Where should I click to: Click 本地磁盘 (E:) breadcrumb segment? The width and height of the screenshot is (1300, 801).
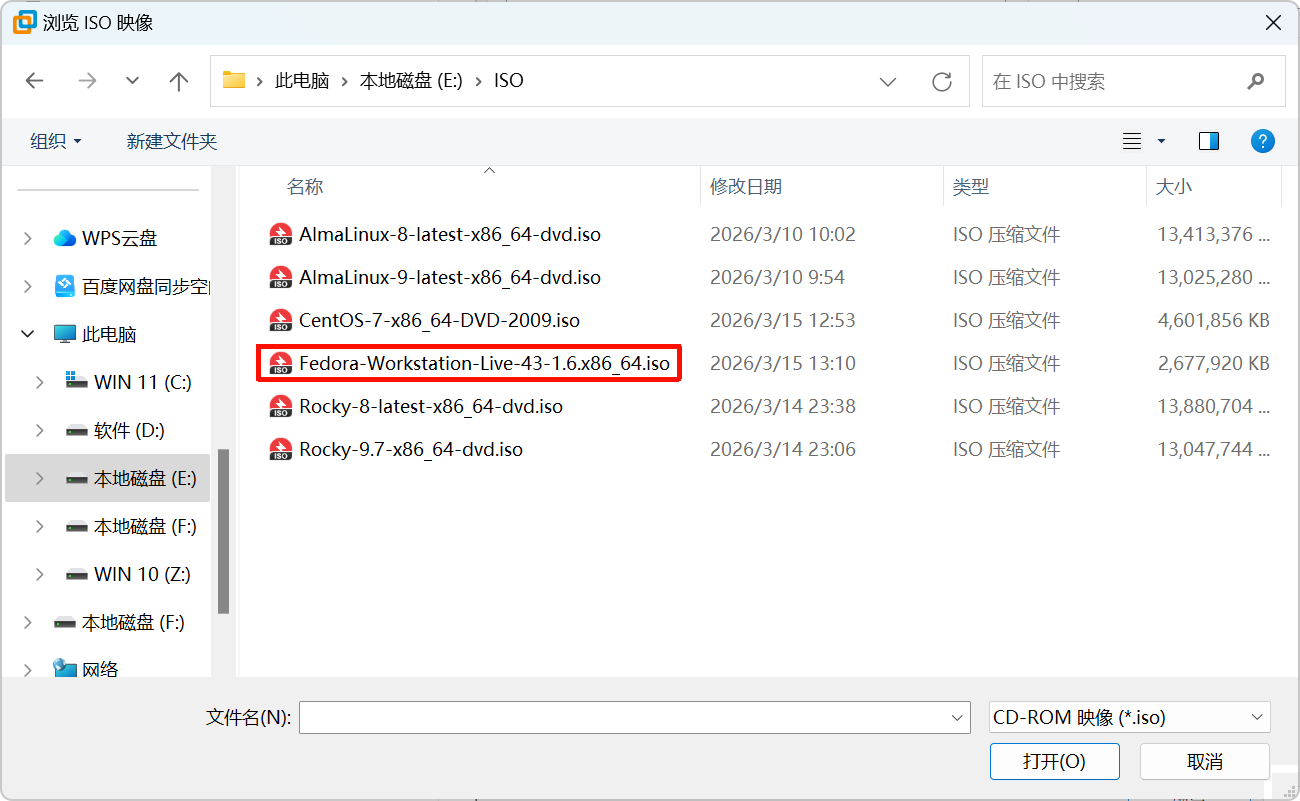(x=411, y=81)
